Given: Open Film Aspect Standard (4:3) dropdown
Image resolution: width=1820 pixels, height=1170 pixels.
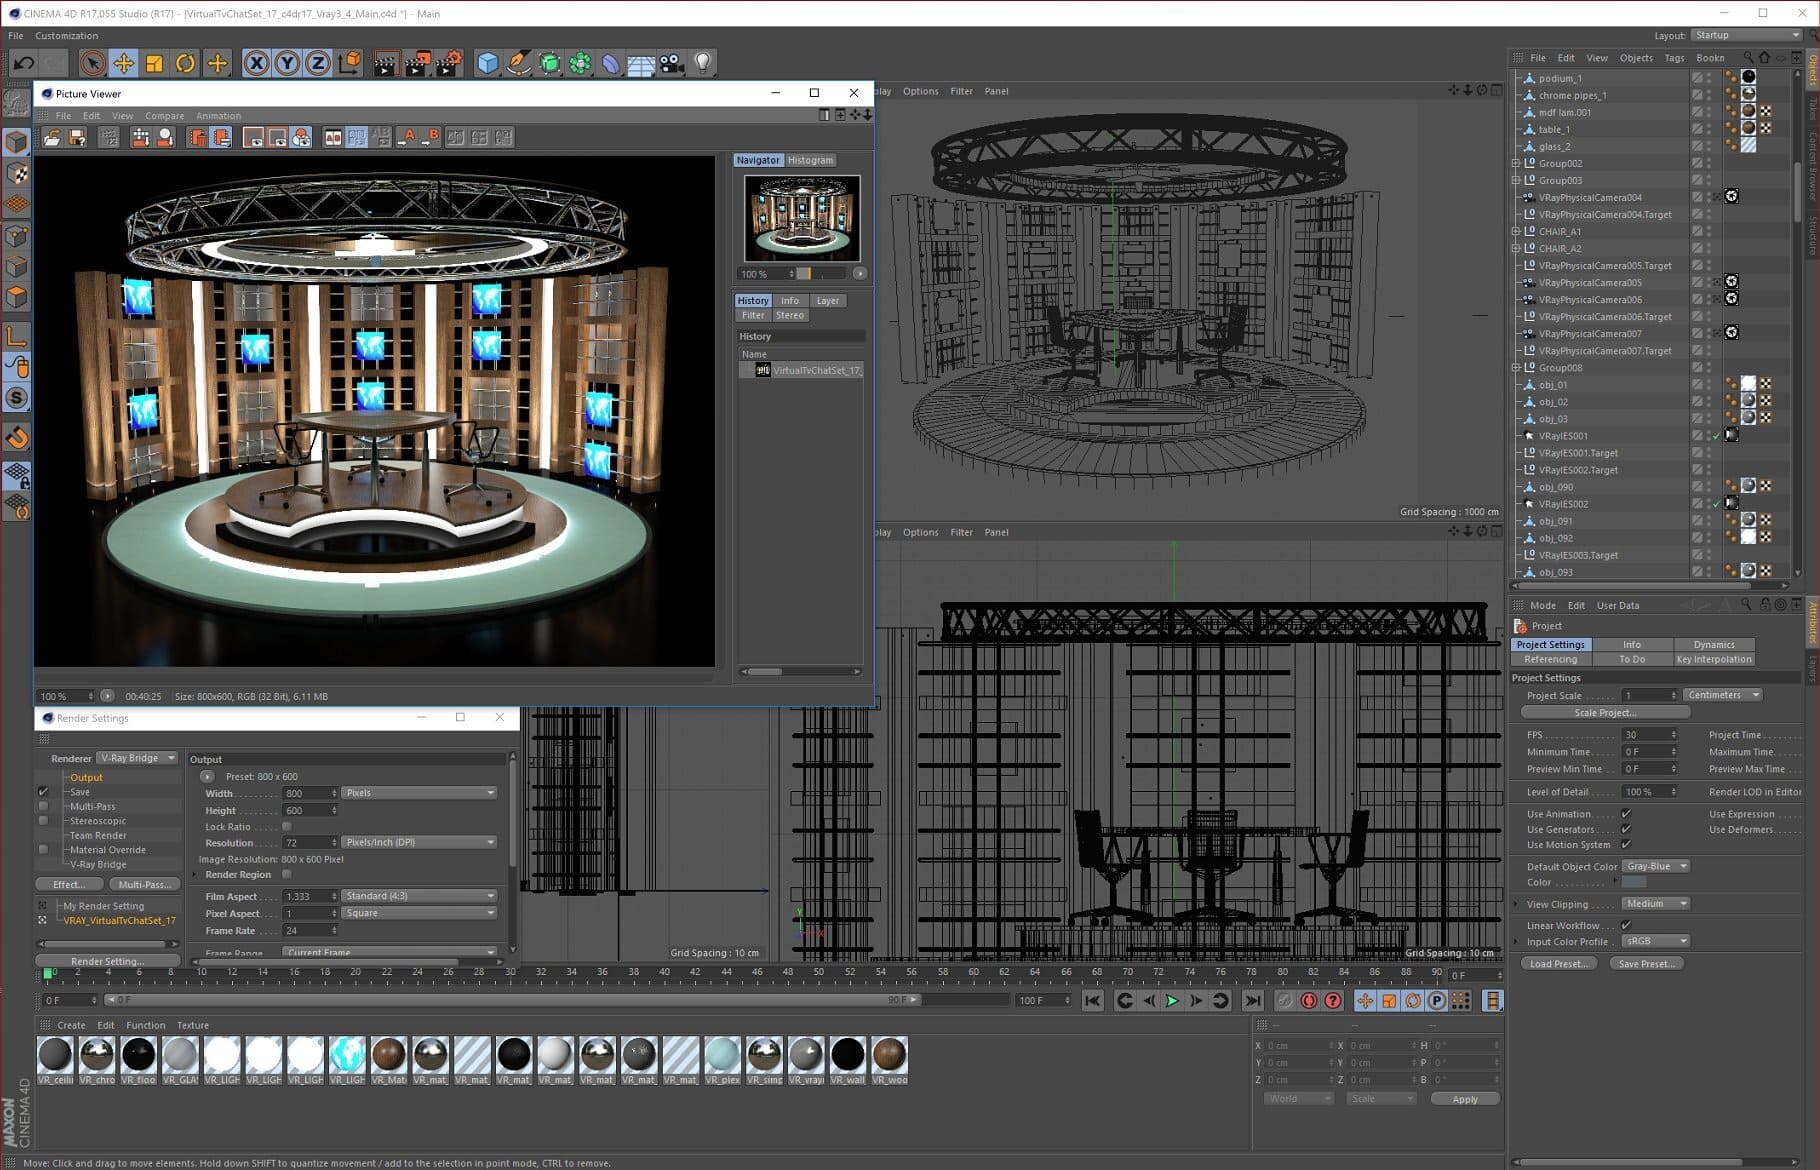Looking at the screenshot, I should click(x=420, y=896).
